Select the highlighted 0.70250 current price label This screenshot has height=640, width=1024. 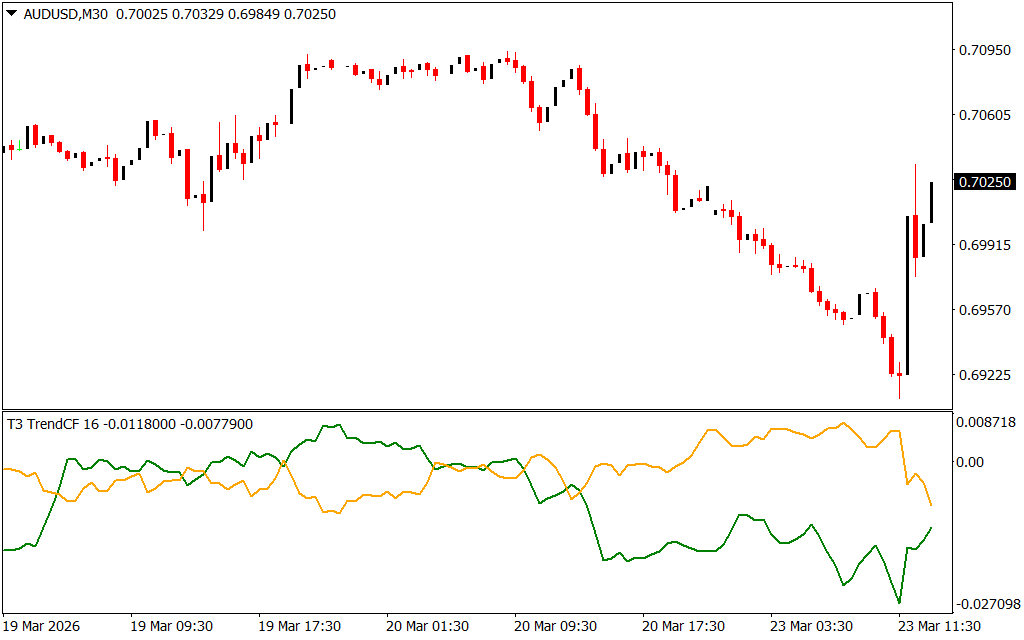pos(985,182)
